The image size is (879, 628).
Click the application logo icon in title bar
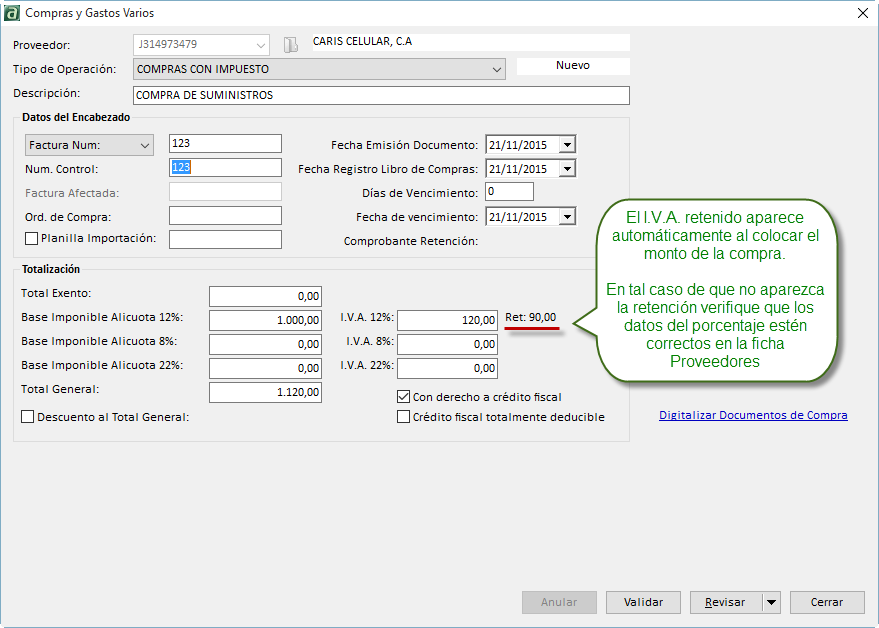tap(11, 14)
